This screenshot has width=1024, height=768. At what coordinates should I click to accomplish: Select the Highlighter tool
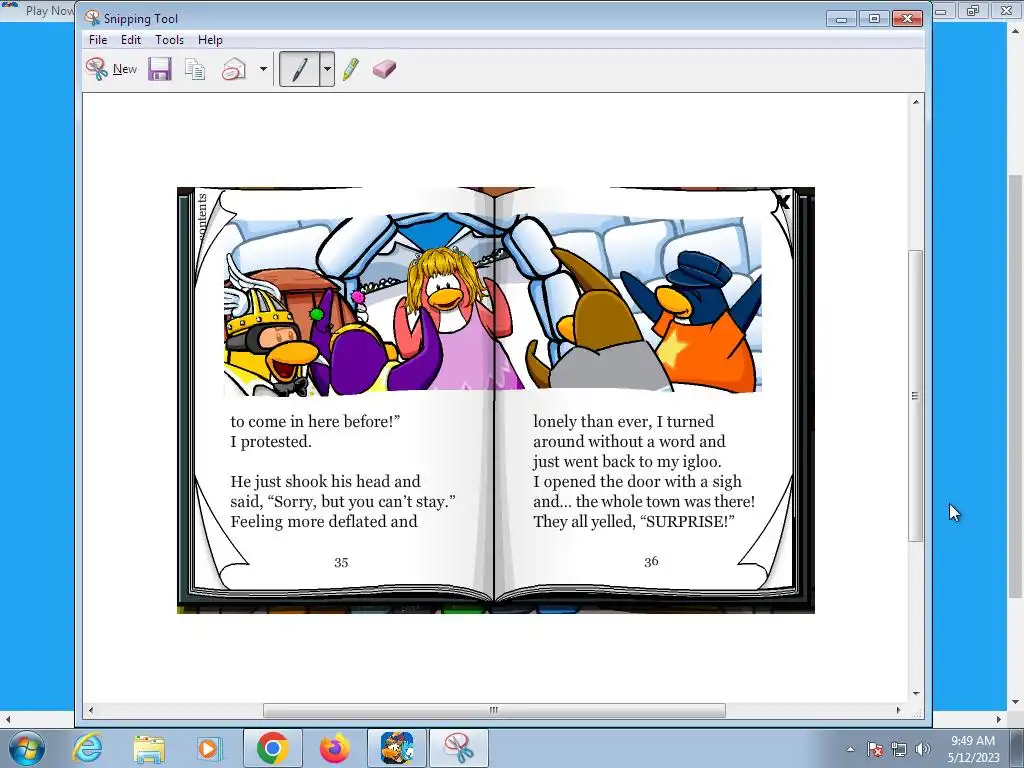351,69
